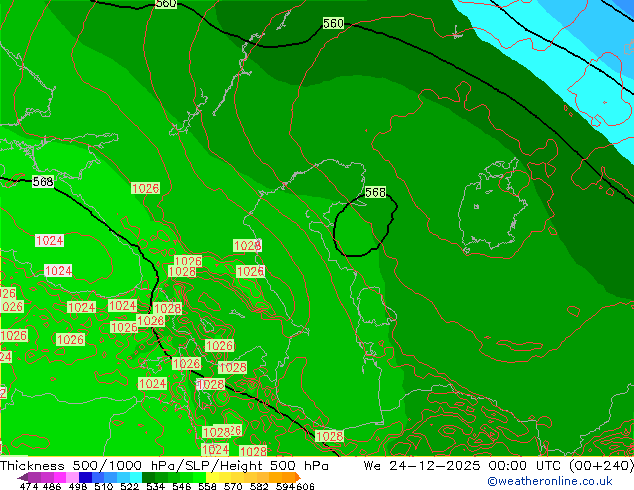
Task: Click the orange right arrow tip of the color scale
Action: pos(298,477)
